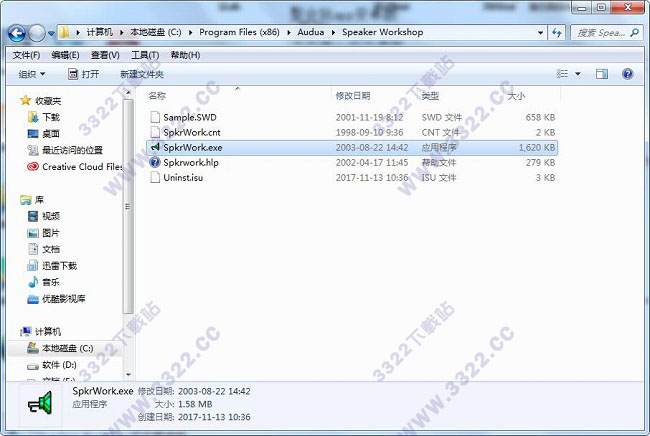650x436 pixels.
Task: Open 最近访问的位置 in sidebar
Action: pyautogui.click(x=72, y=150)
